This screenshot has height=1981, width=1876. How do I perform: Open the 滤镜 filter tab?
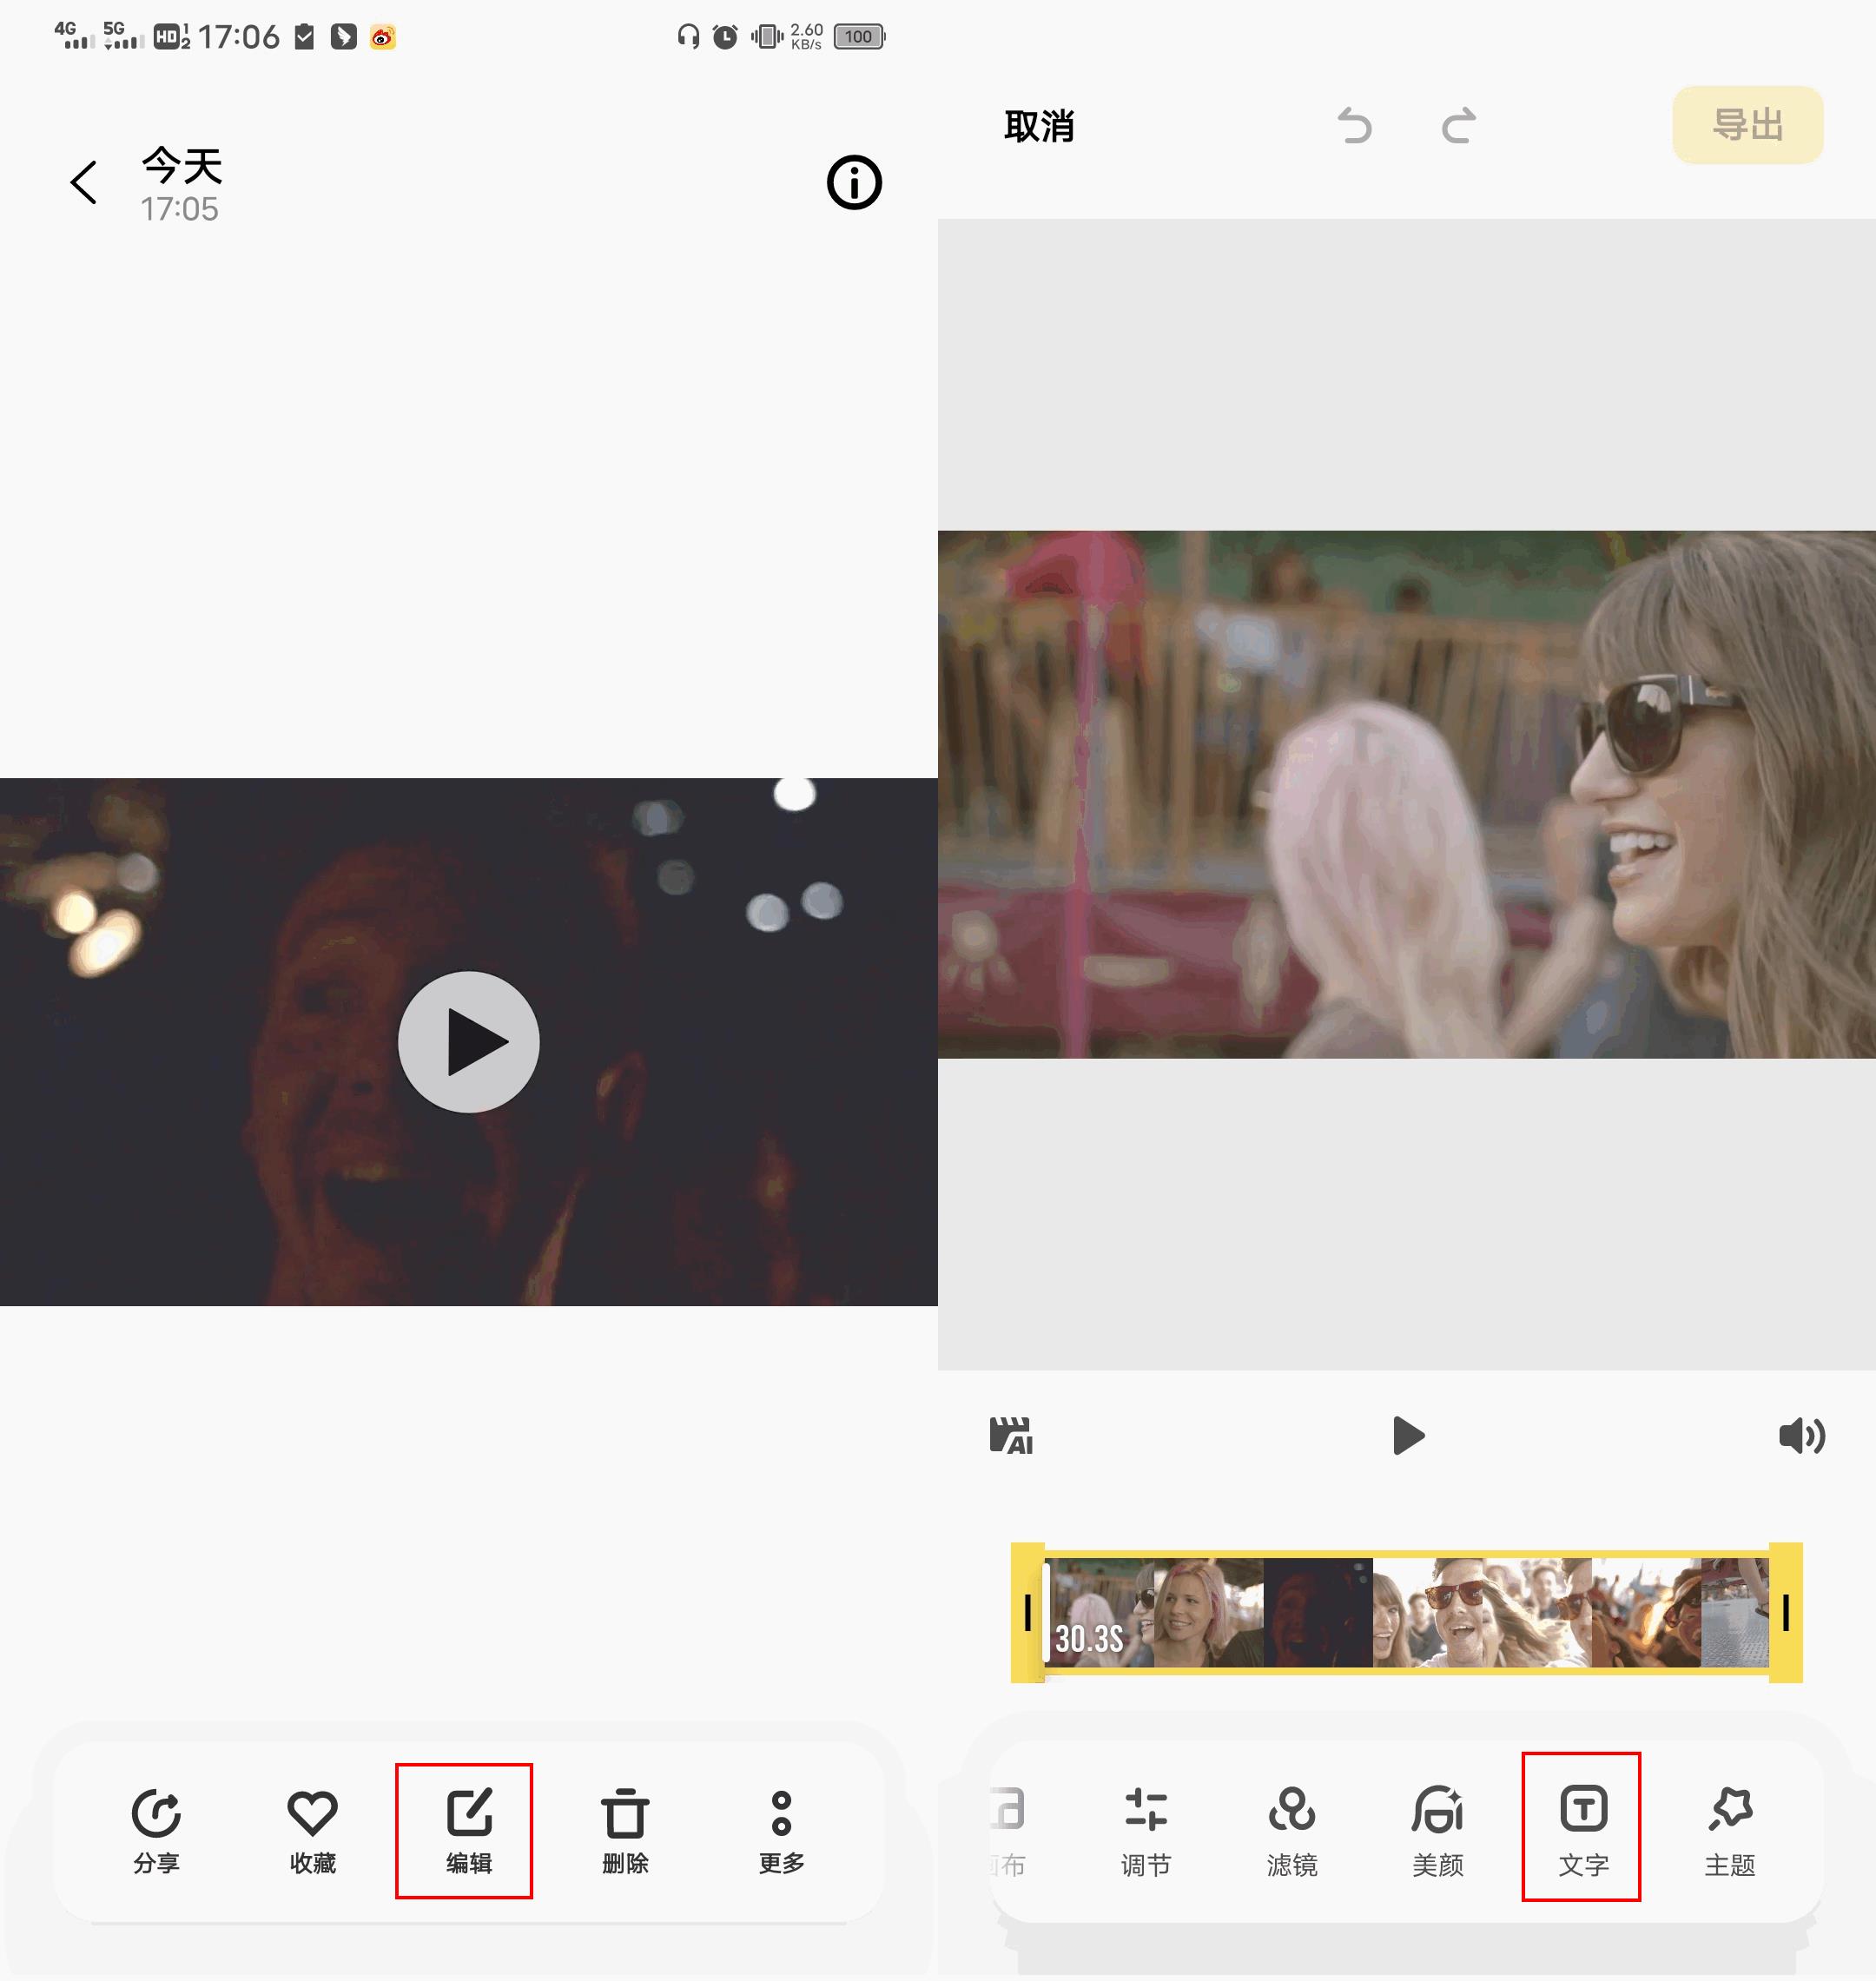point(1291,1830)
